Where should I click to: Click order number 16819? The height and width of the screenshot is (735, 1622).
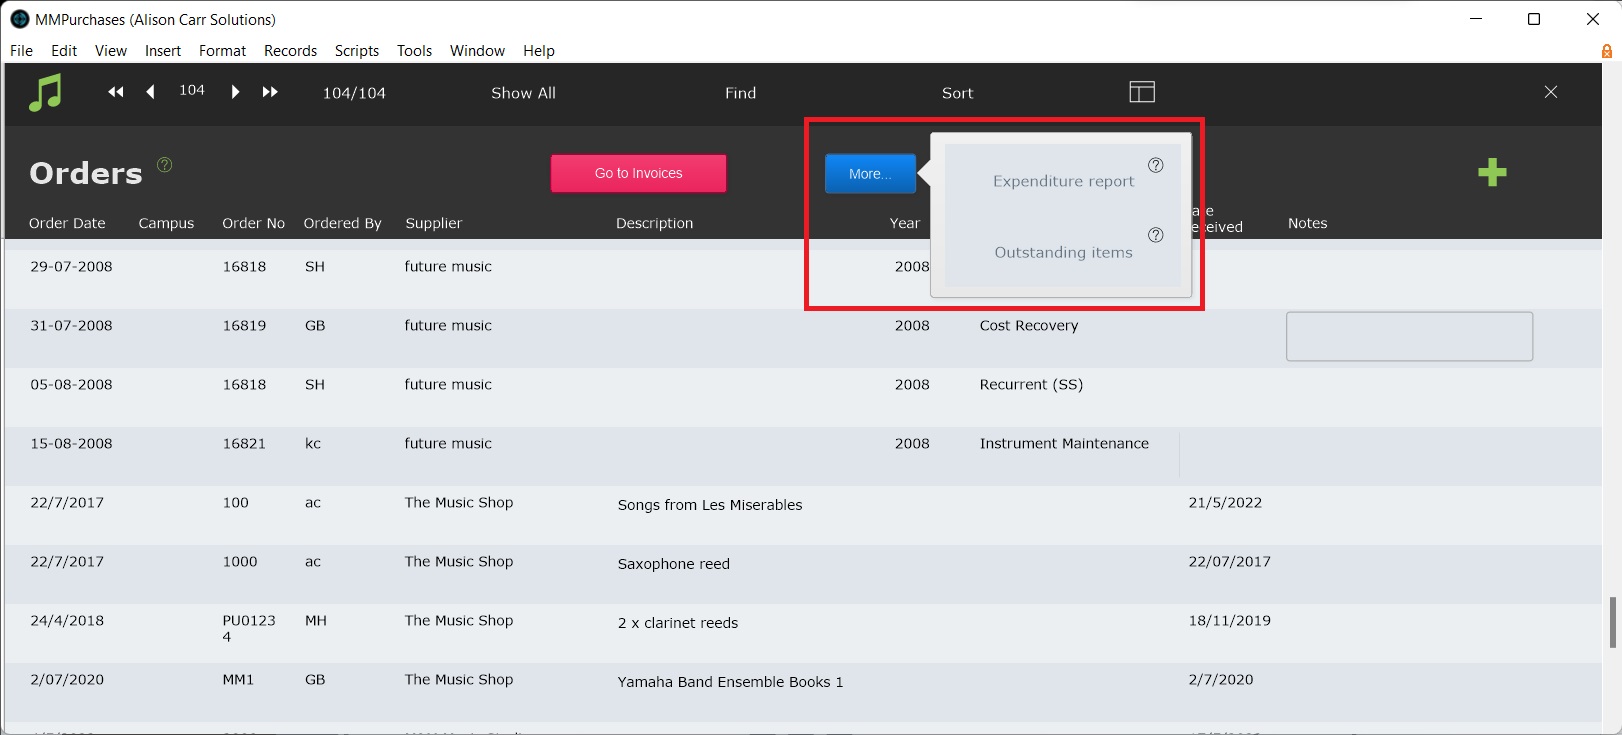coord(244,325)
